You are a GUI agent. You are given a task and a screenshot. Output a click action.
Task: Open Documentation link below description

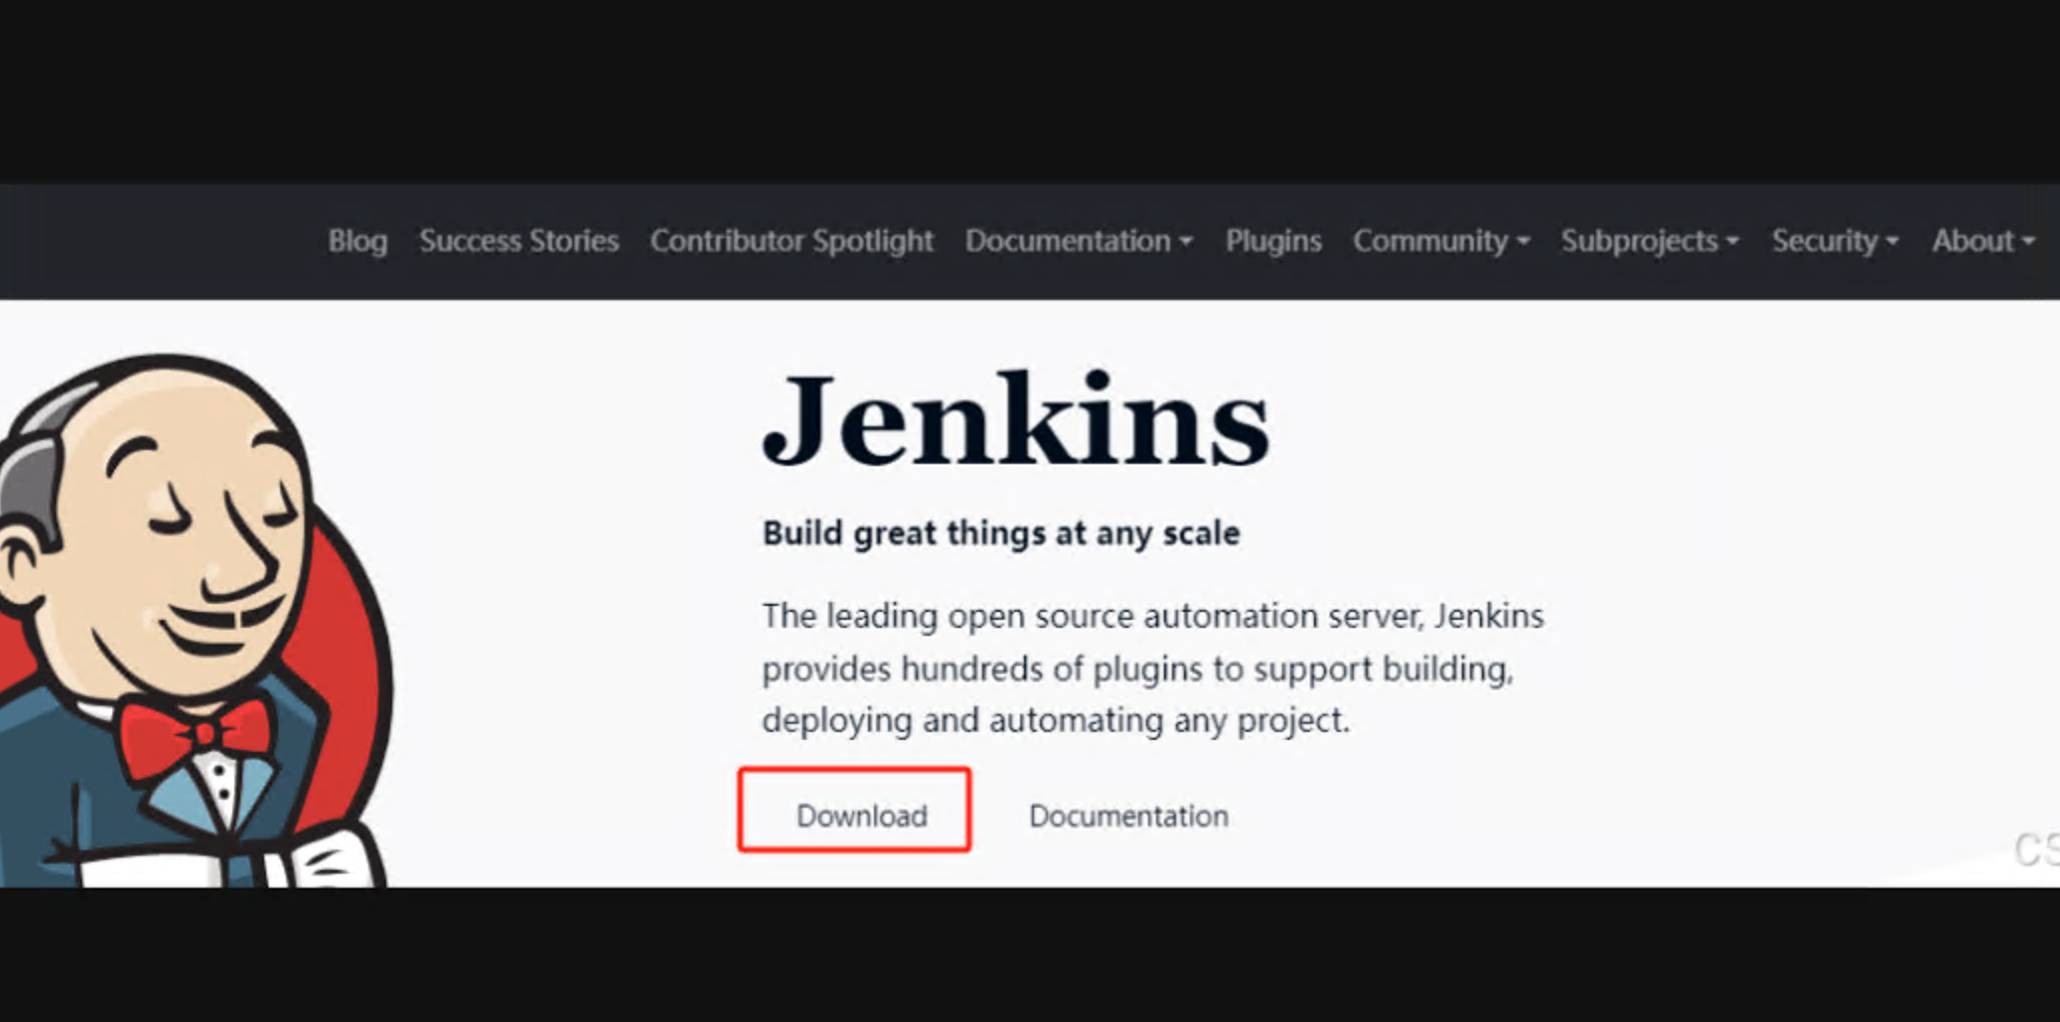point(1128,816)
